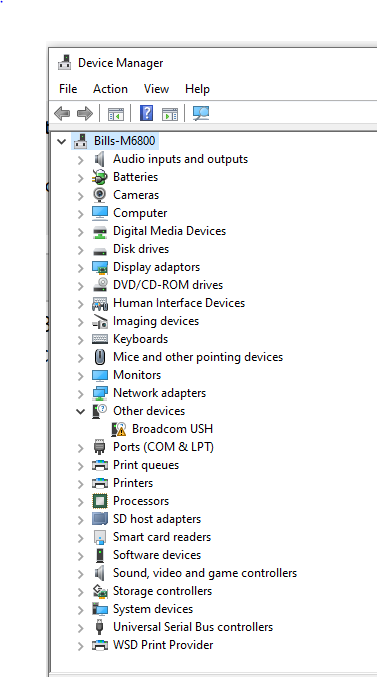
Task: Select the Bills-M6800 root label
Action: coord(124,141)
